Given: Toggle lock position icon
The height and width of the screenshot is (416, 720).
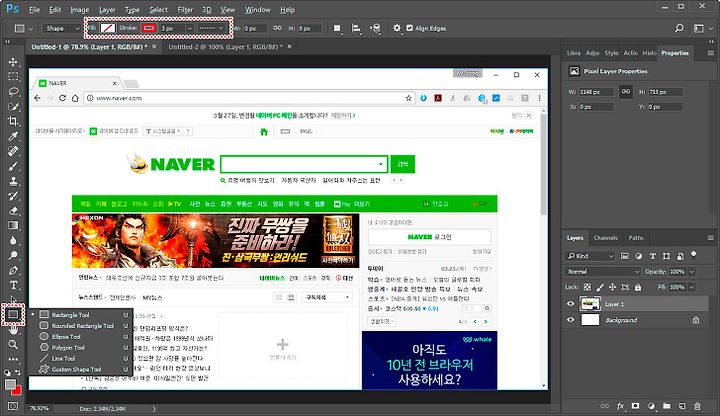Looking at the screenshot, I should pyautogui.click(x=612, y=287).
